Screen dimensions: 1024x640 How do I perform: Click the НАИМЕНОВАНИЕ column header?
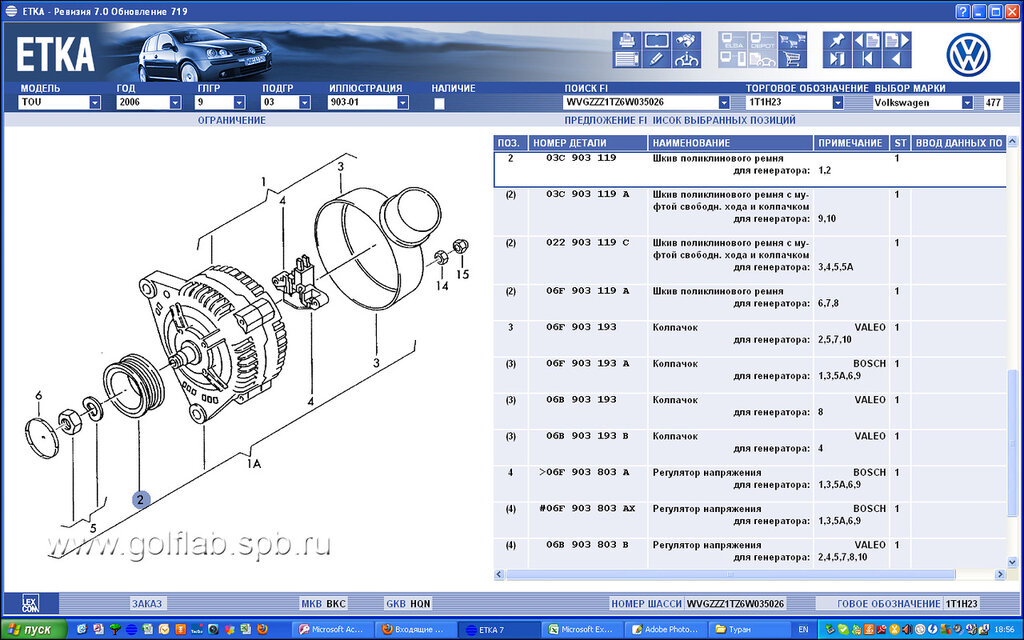[730, 143]
